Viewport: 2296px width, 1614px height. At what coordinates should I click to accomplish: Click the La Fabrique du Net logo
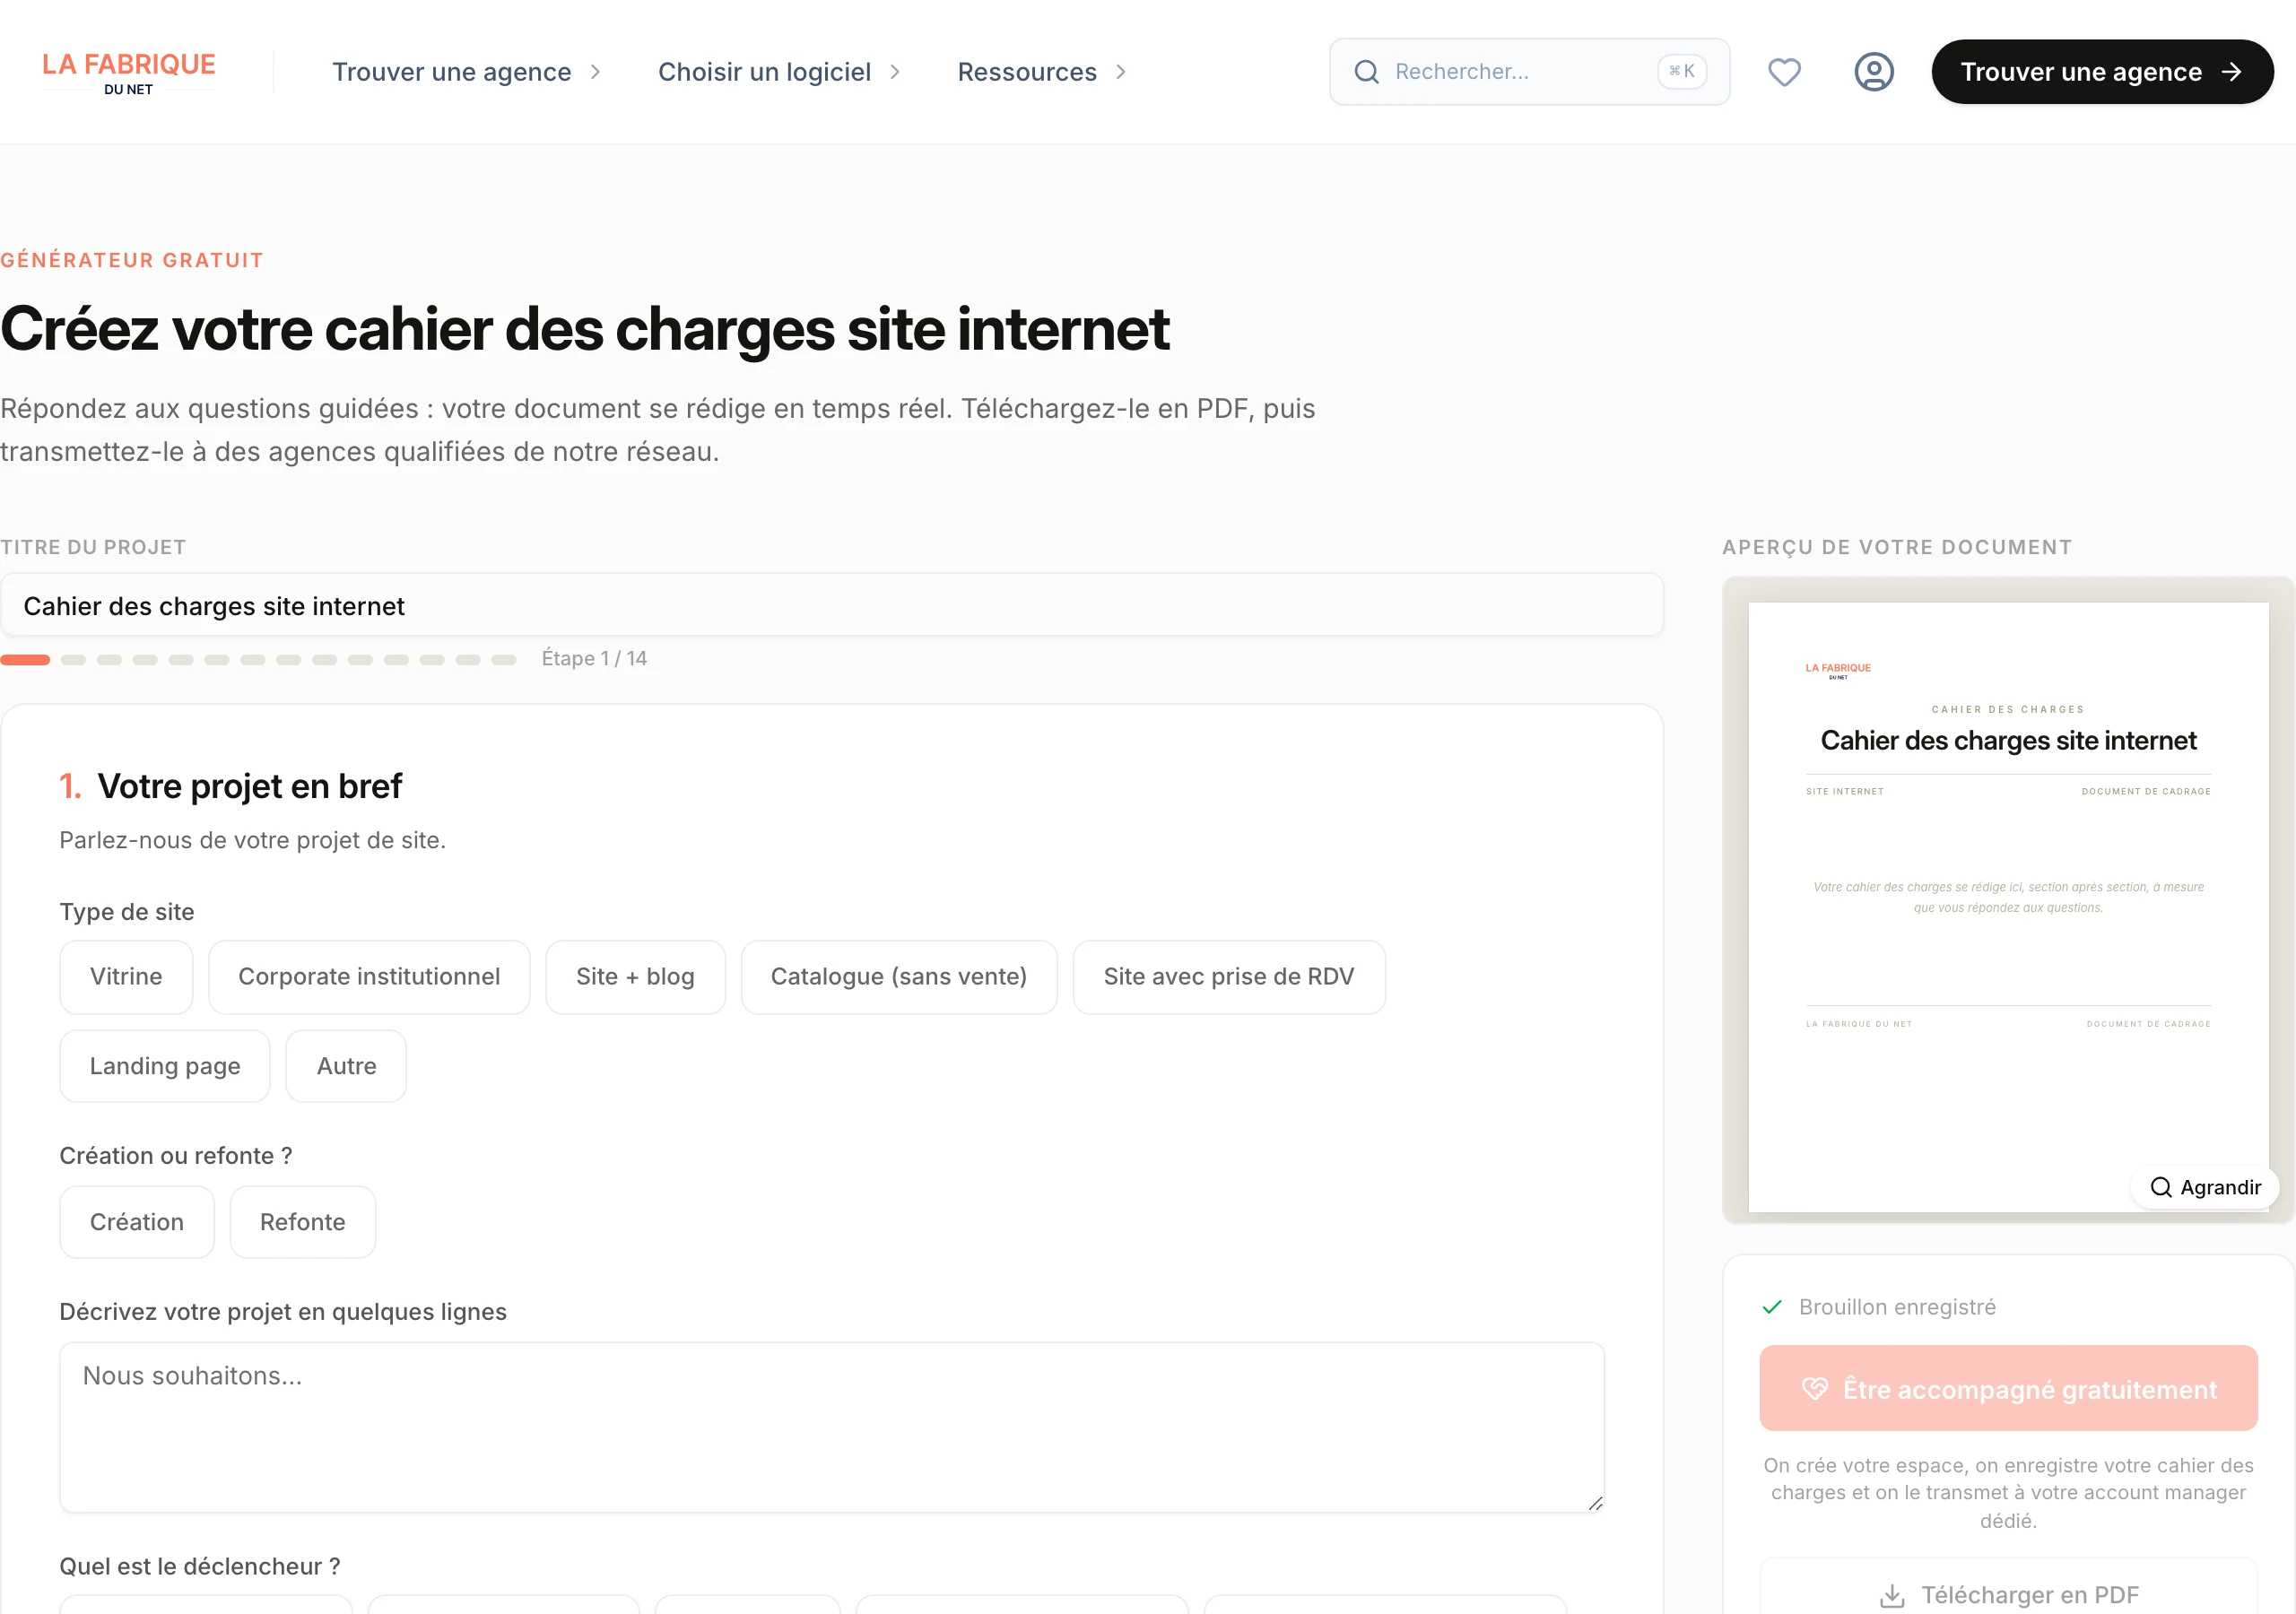point(129,72)
